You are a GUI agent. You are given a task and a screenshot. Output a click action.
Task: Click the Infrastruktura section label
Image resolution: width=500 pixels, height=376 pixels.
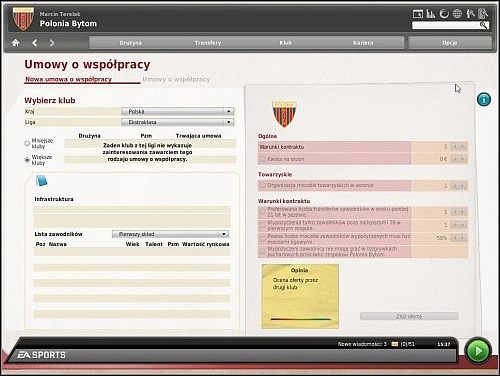coord(54,199)
